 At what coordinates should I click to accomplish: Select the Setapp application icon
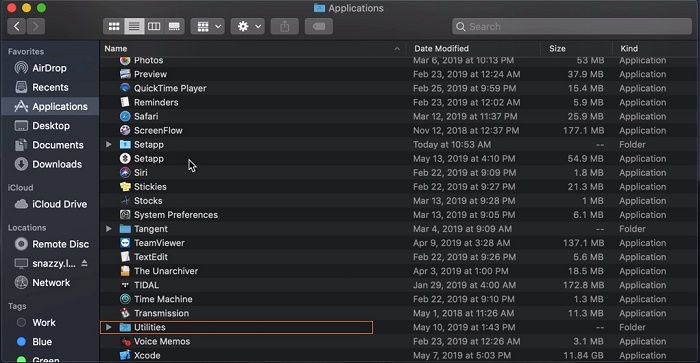125,159
